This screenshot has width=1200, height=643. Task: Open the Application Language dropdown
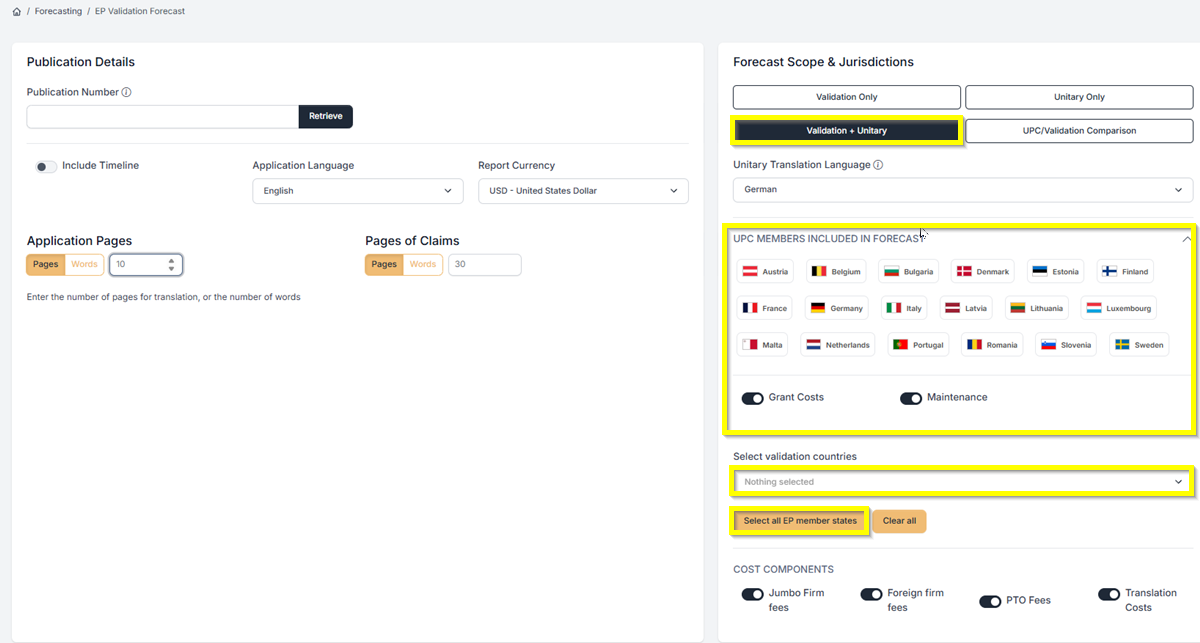pyautogui.click(x=358, y=191)
